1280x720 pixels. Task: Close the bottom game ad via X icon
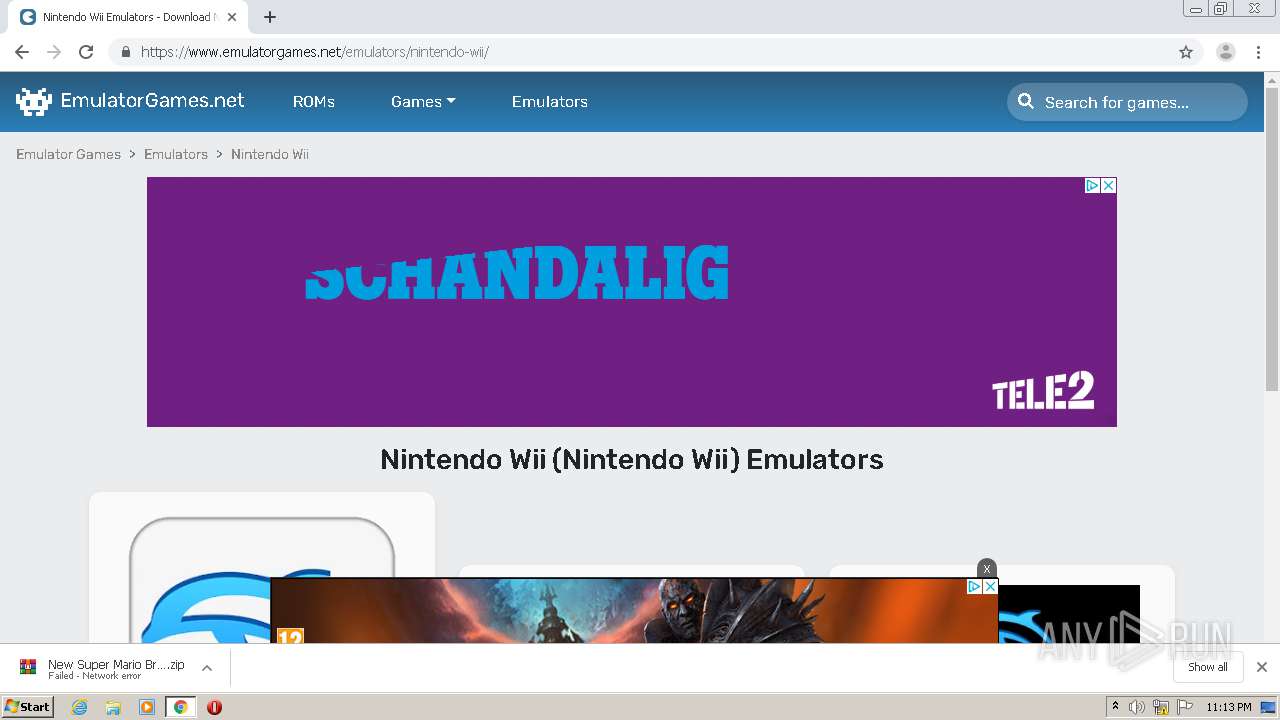coord(990,587)
